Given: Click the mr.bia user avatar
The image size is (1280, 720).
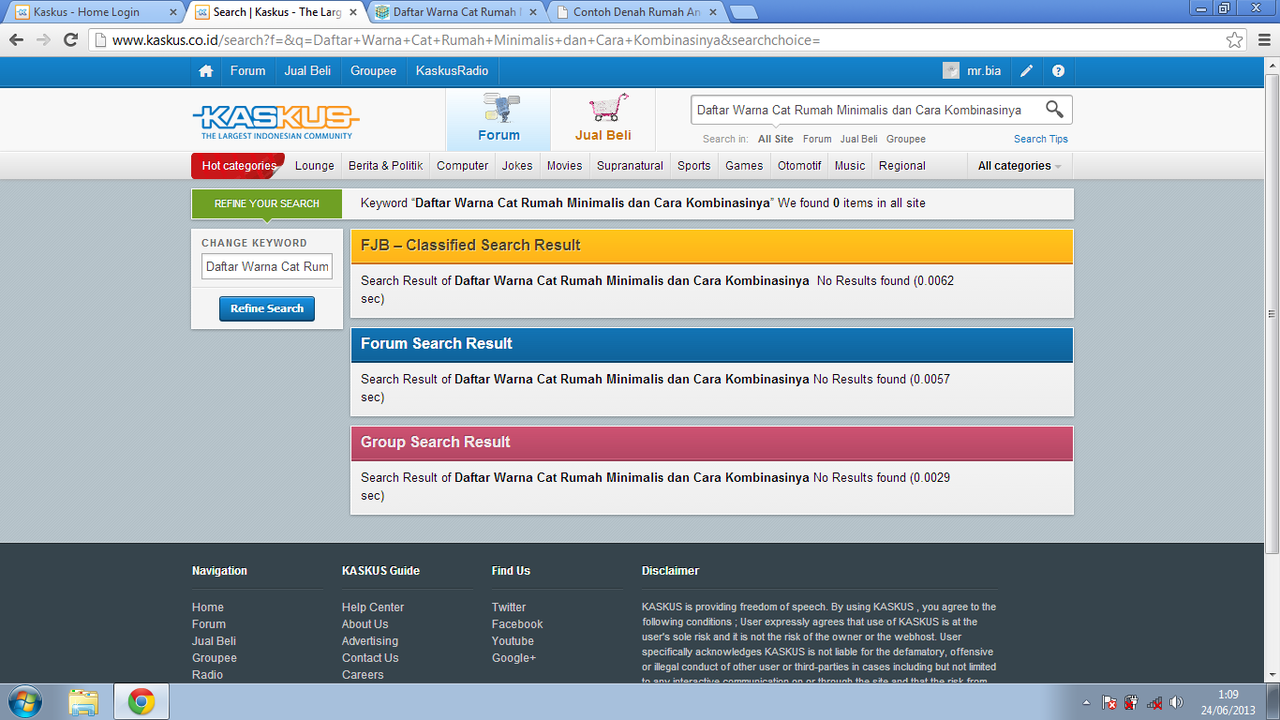Looking at the screenshot, I should pyautogui.click(x=951, y=71).
